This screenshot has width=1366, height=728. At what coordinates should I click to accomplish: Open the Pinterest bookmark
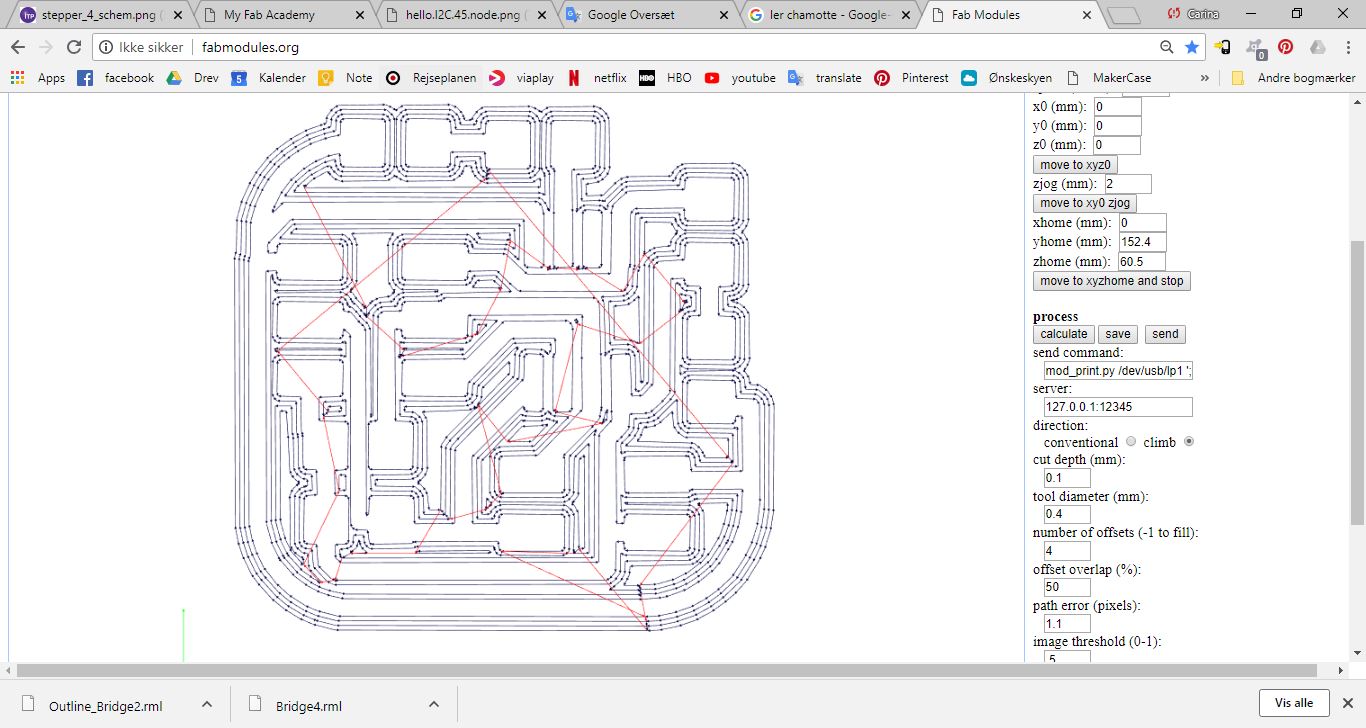point(911,78)
